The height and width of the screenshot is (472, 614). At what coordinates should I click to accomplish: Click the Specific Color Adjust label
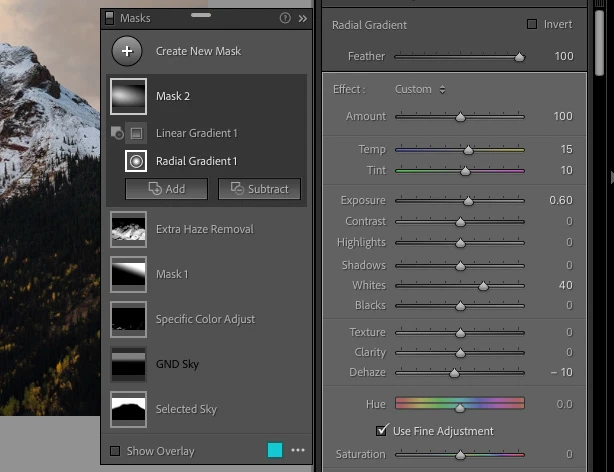pyautogui.click(x=205, y=319)
